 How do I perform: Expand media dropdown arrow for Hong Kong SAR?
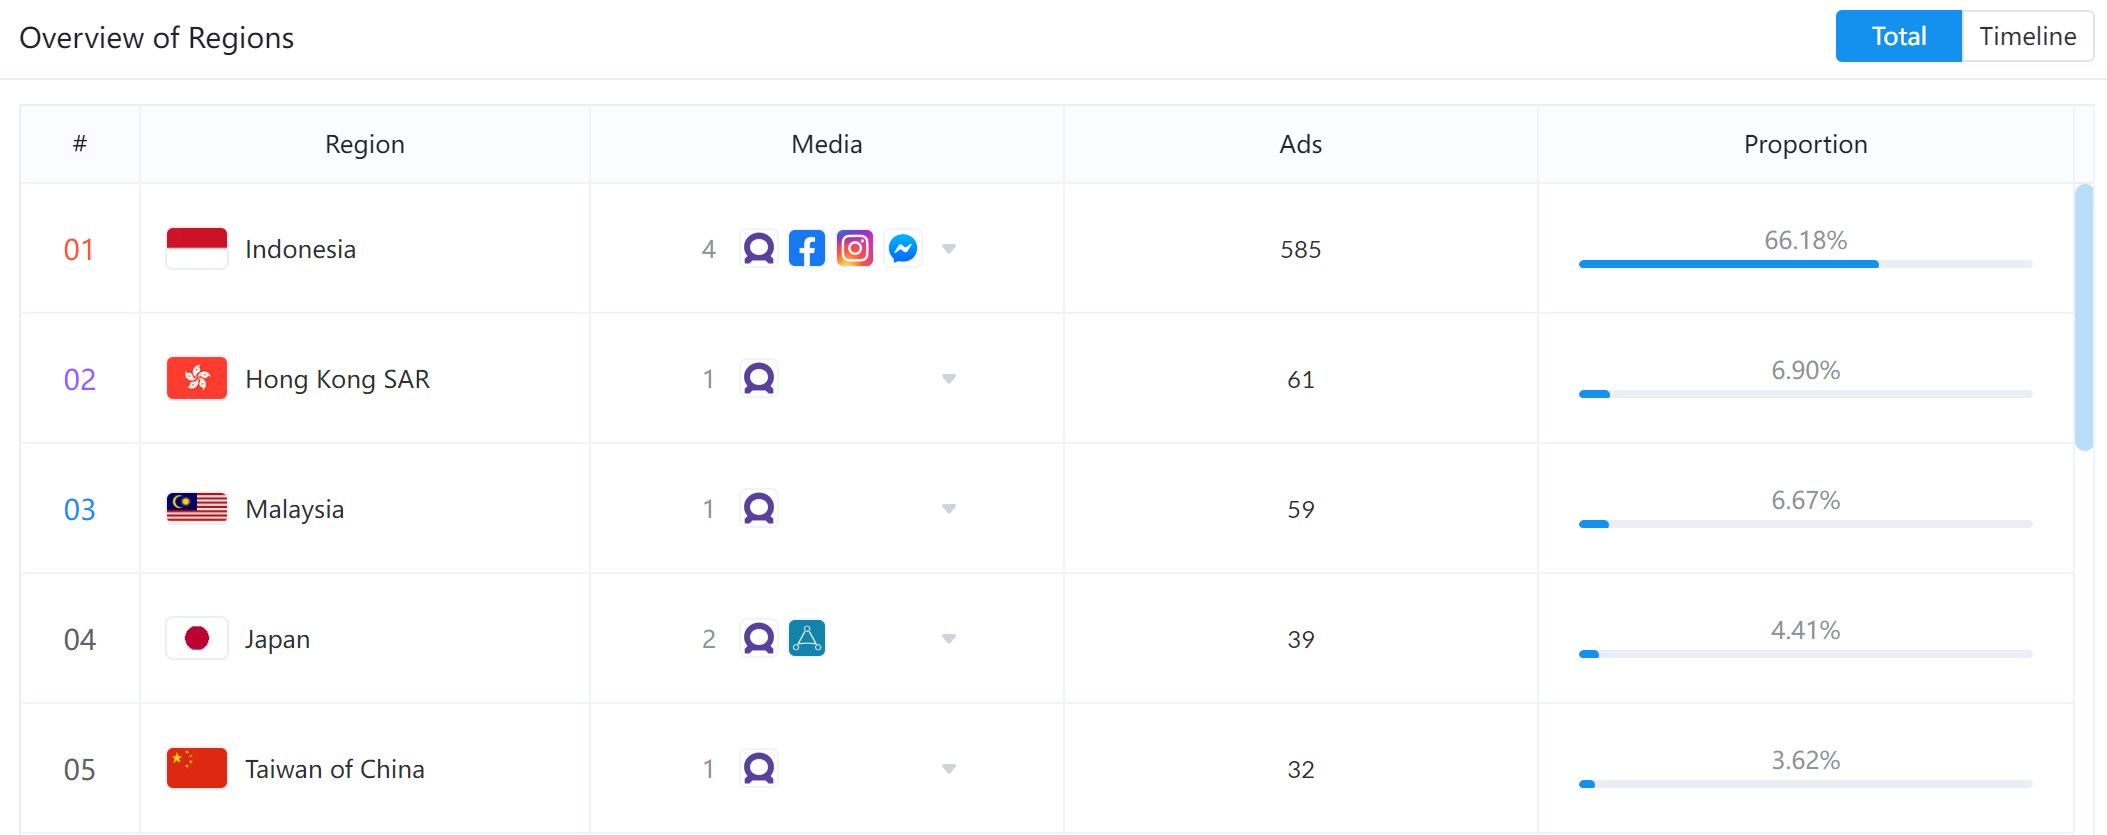949,379
